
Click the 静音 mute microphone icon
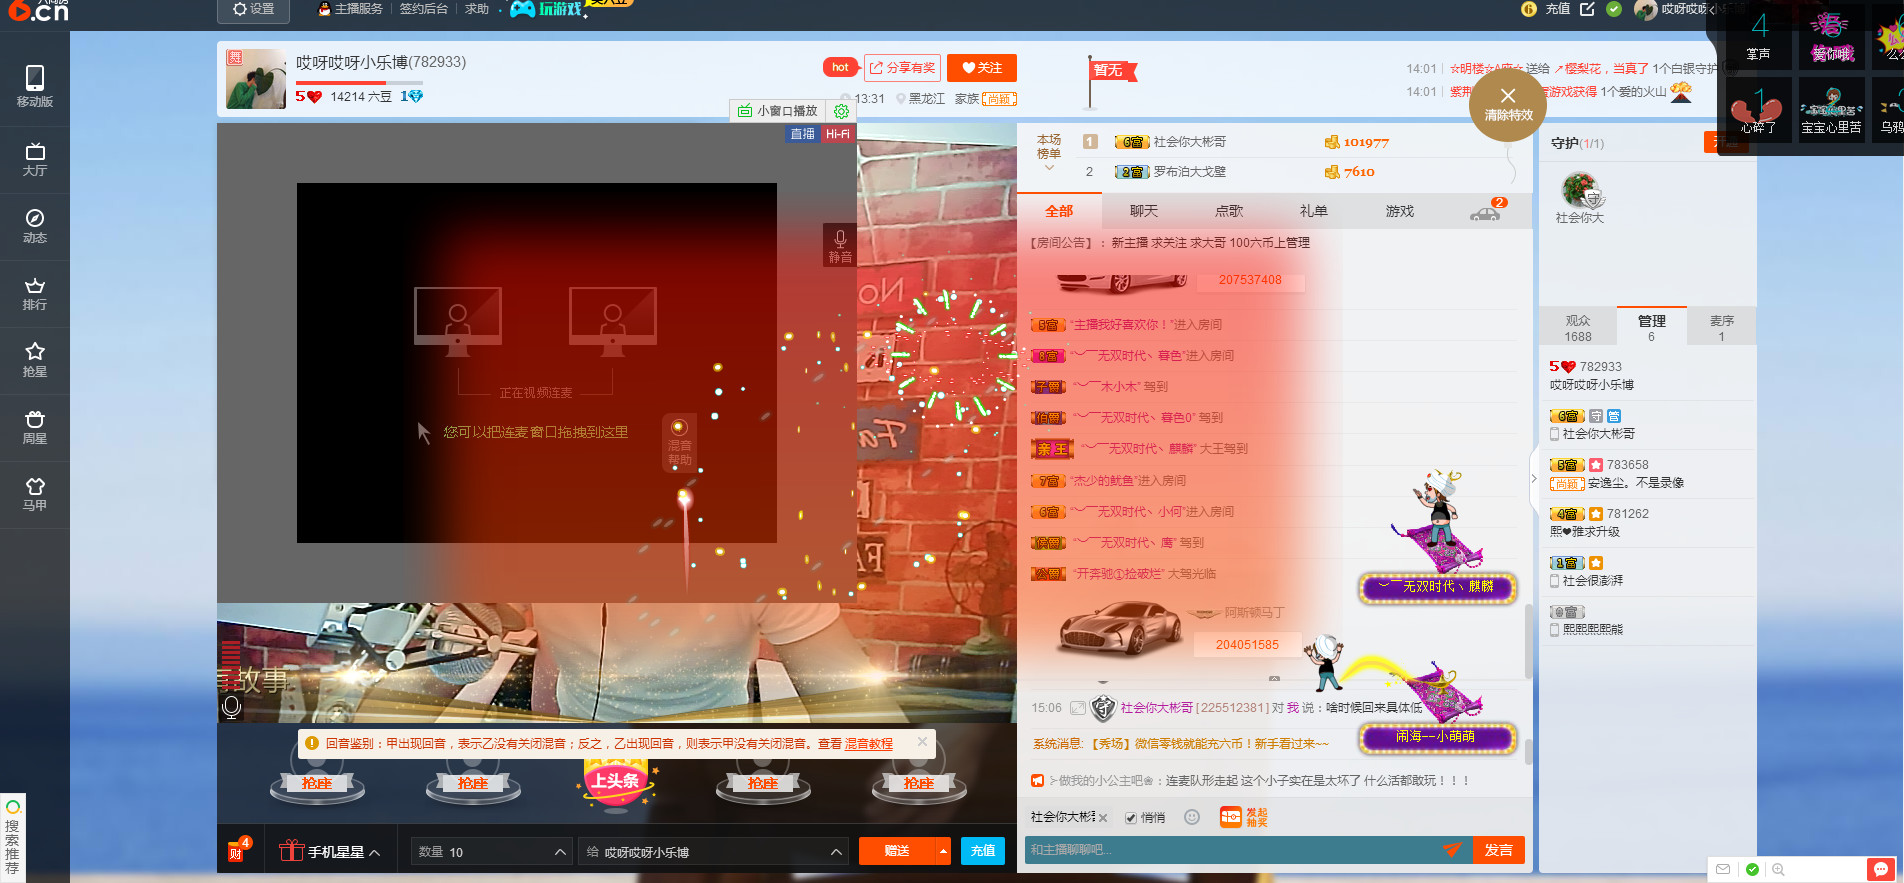pos(840,245)
